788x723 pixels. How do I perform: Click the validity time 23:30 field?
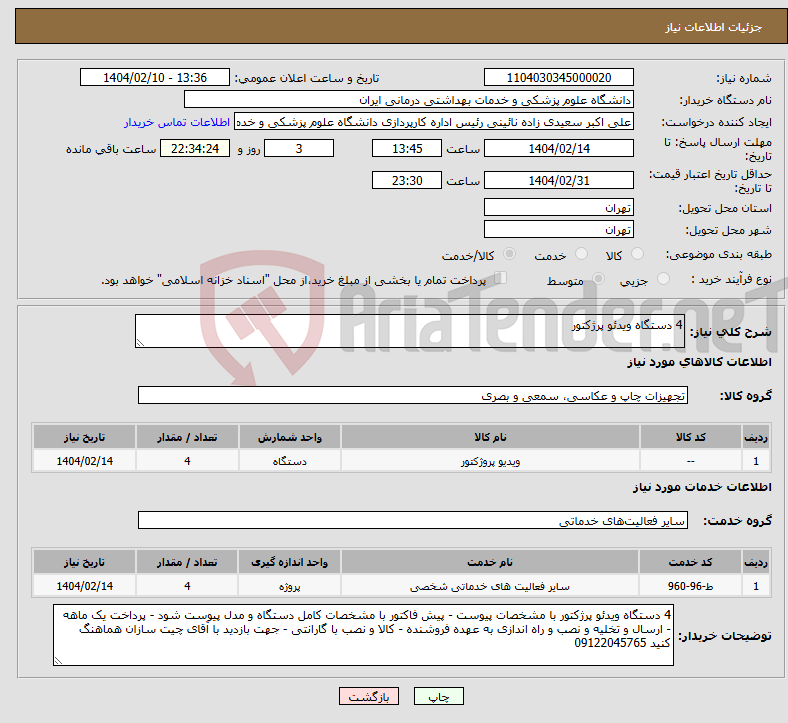coord(407,180)
